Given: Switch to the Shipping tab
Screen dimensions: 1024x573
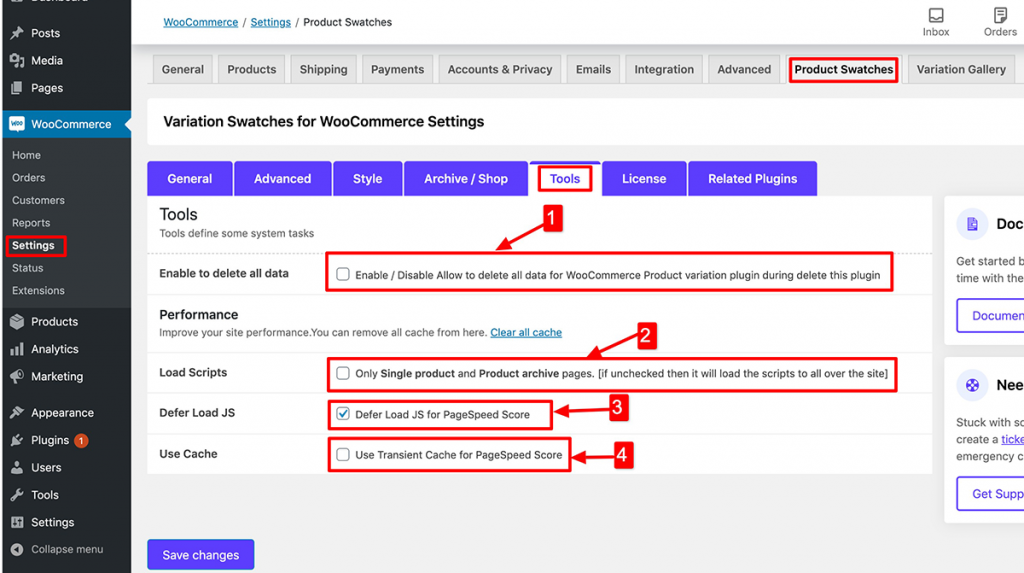Looking at the screenshot, I should point(323,69).
